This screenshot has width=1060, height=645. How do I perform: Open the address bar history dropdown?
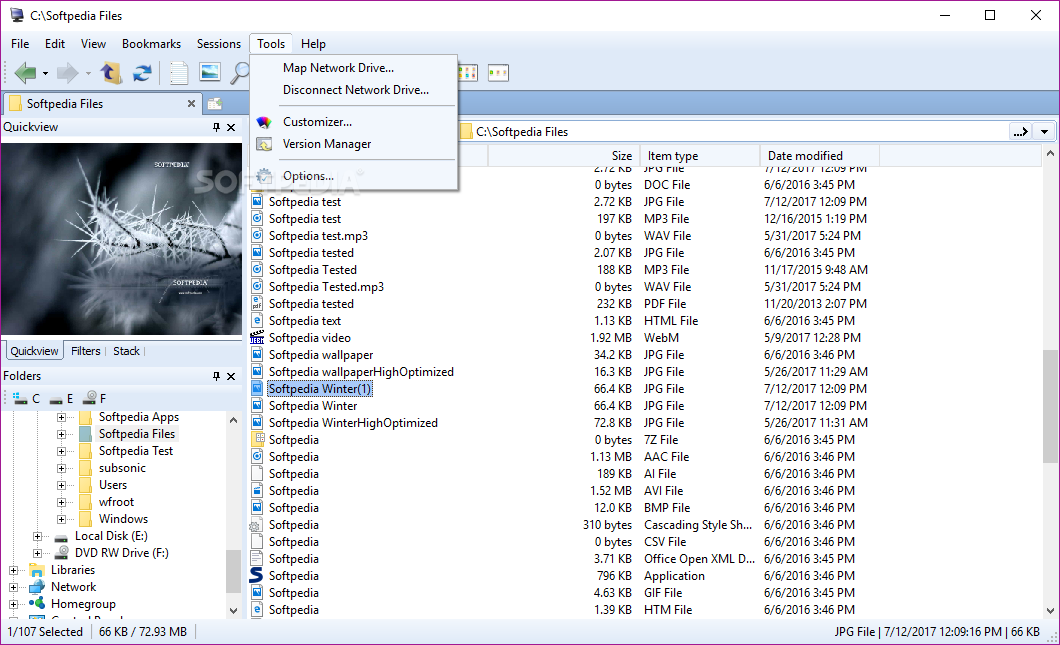click(x=1045, y=132)
